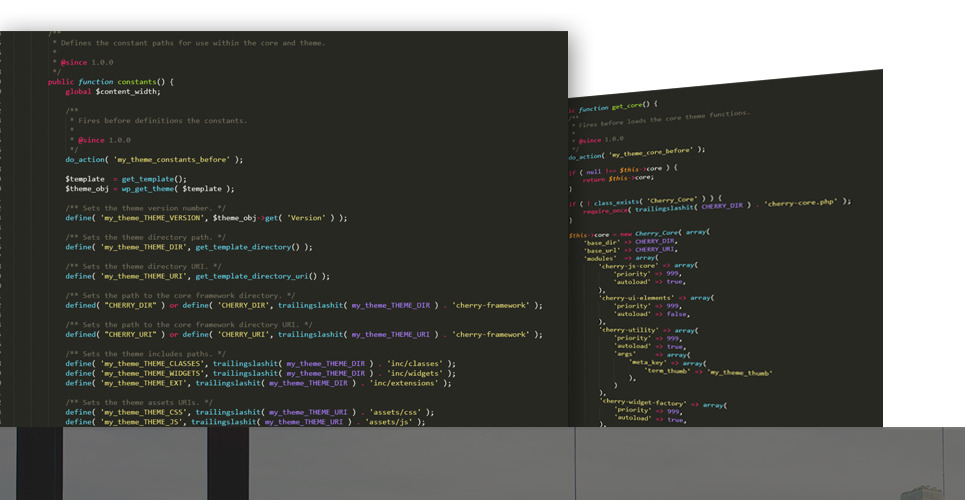This screenshot has height=500, width=965.
Task: Click the 'inc/widgets' path string
Action: tap(417, 373)
